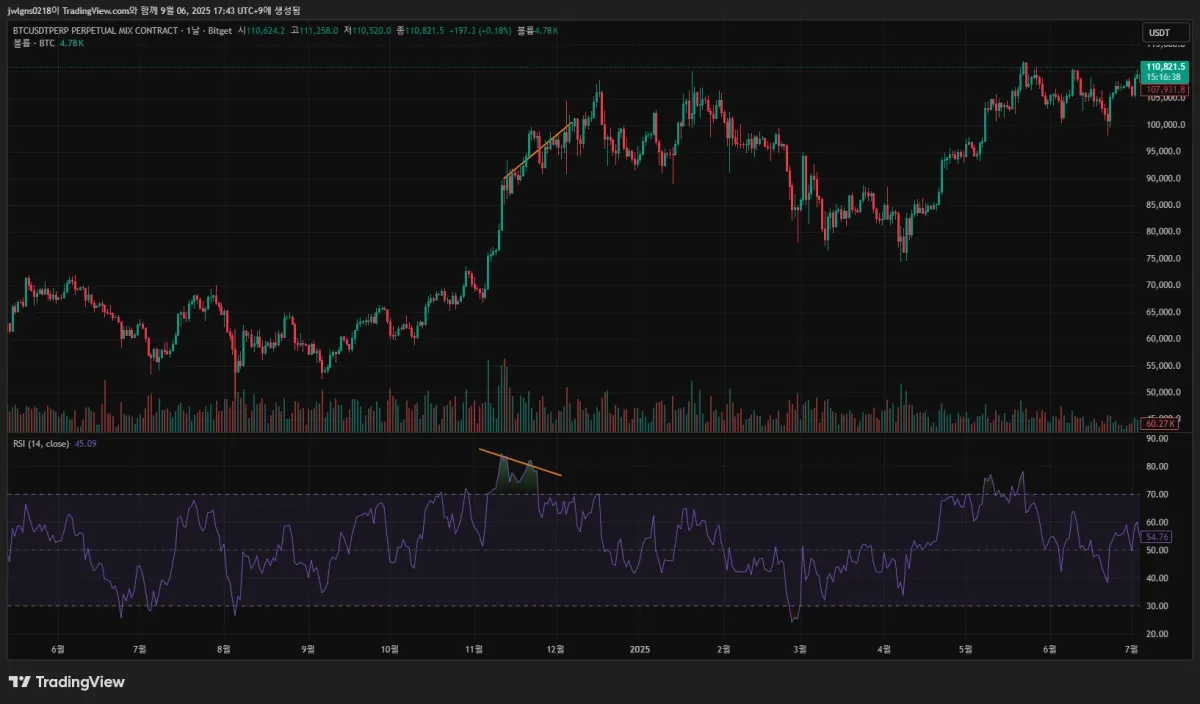Click the TradingView logo icon
The image size is (1200, 704).
click(x=19, y=682)
